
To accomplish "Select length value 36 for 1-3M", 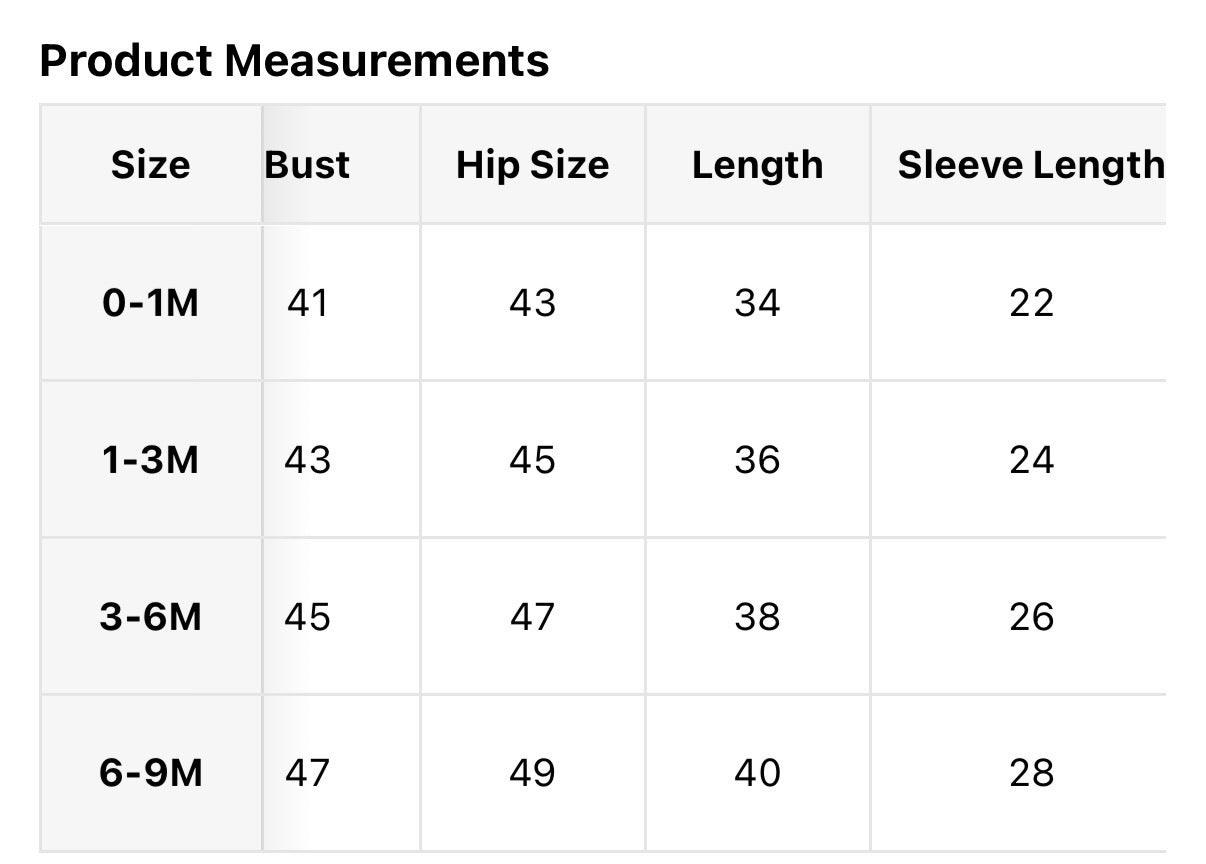I will [757, 460].
